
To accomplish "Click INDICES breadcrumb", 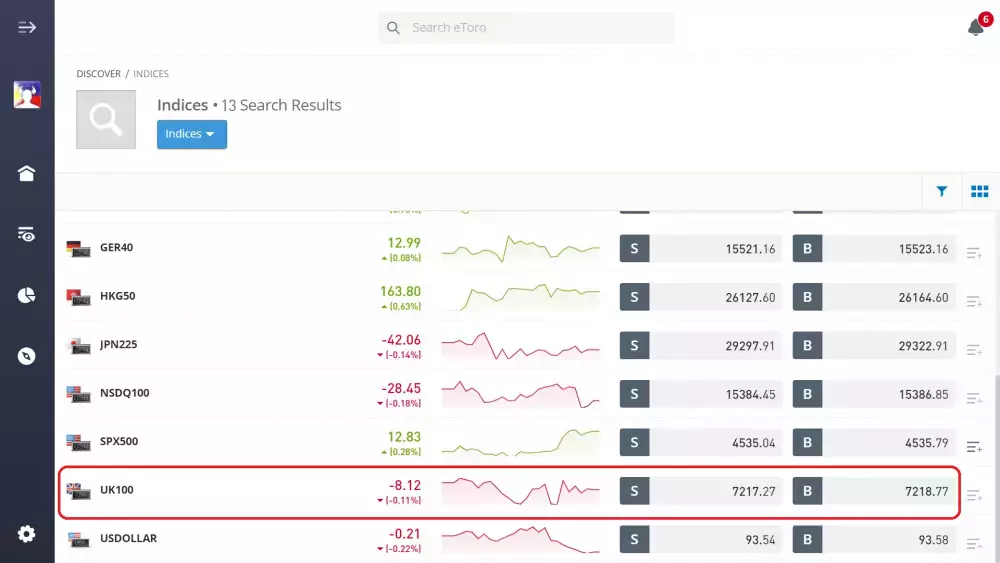I will click(151, 74).
